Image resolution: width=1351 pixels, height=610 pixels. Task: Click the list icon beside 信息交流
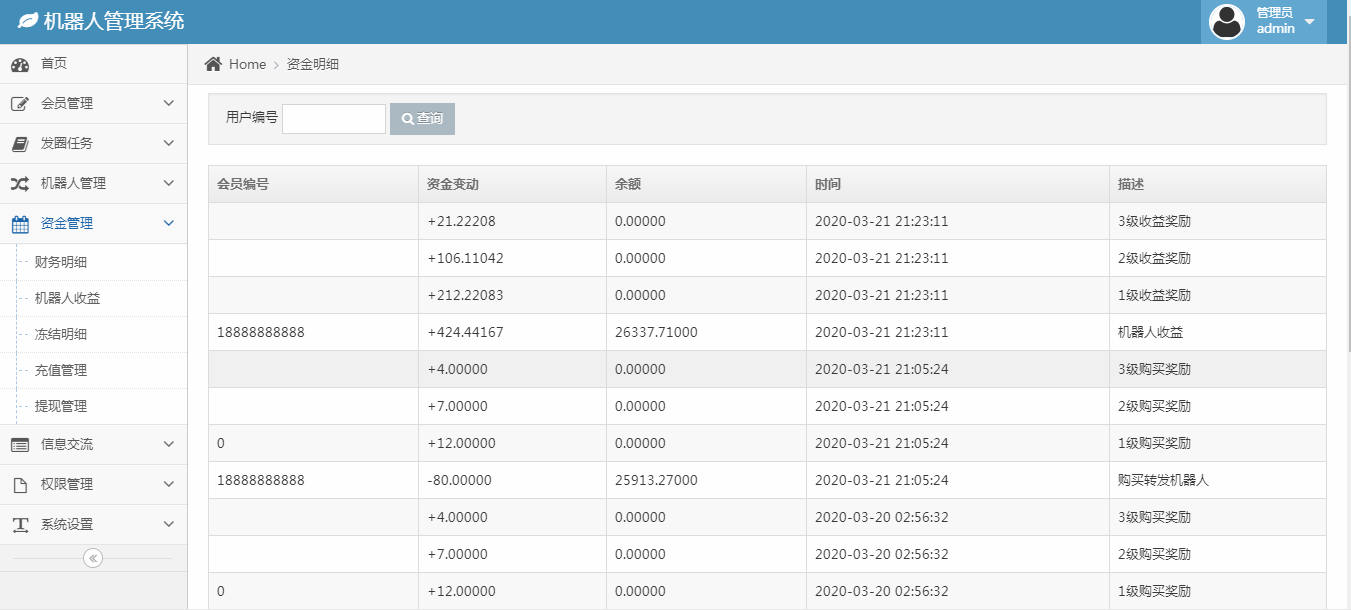pos(20,445)
